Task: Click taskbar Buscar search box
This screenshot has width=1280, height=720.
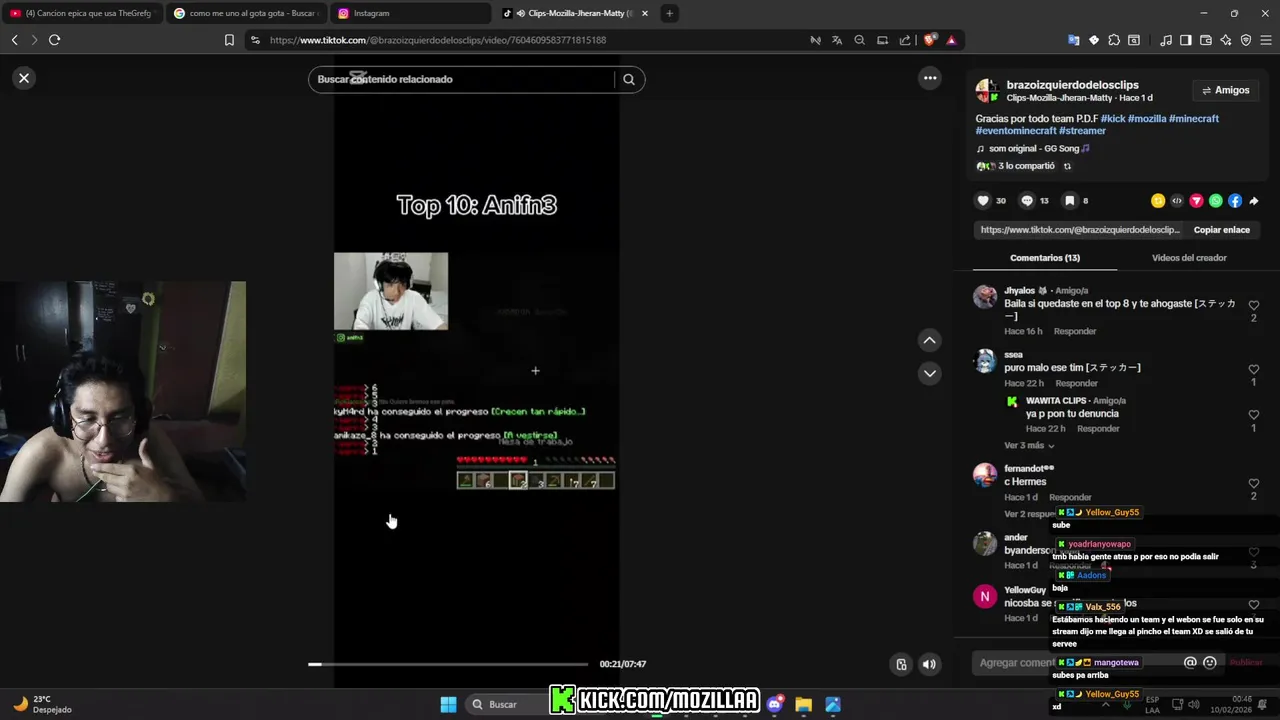Action: coord(506,704)
